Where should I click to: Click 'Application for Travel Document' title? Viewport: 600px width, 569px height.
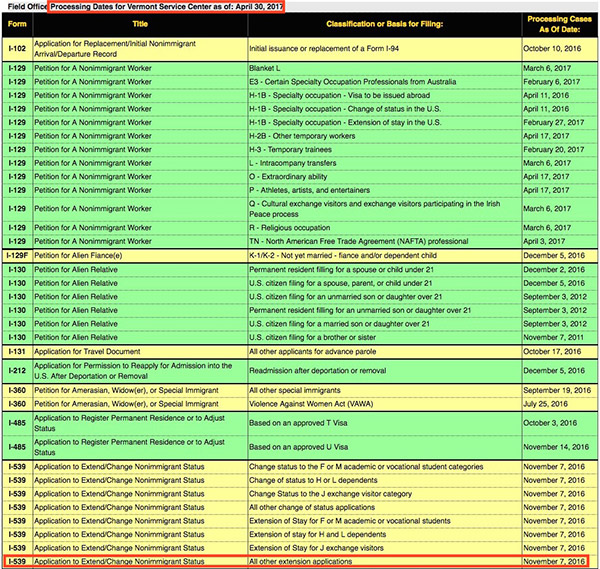pyautogui.click(x=87, y=352)
